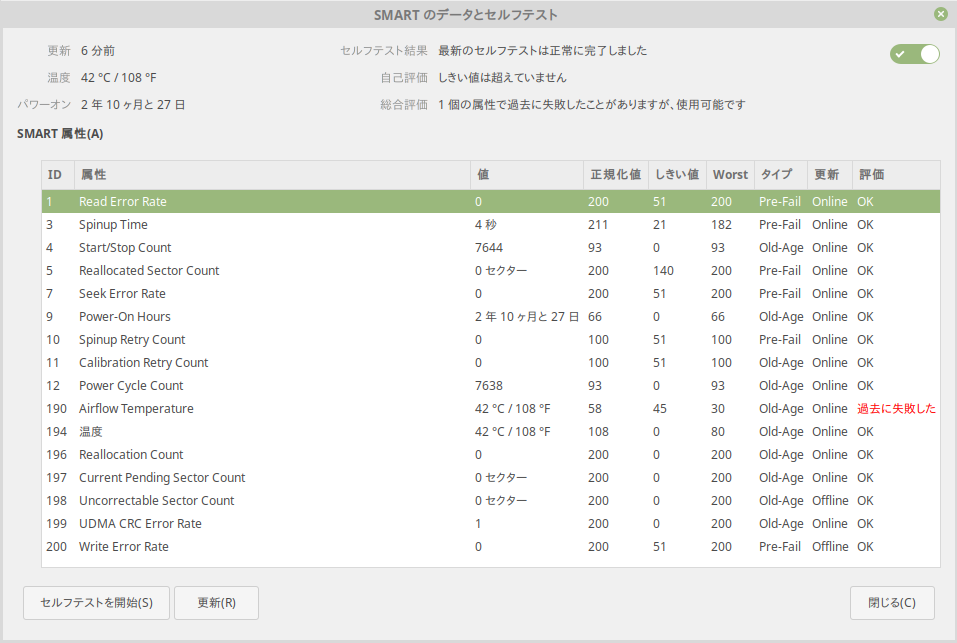Click the Offline status of Write Error Rate

coord(830,547)
